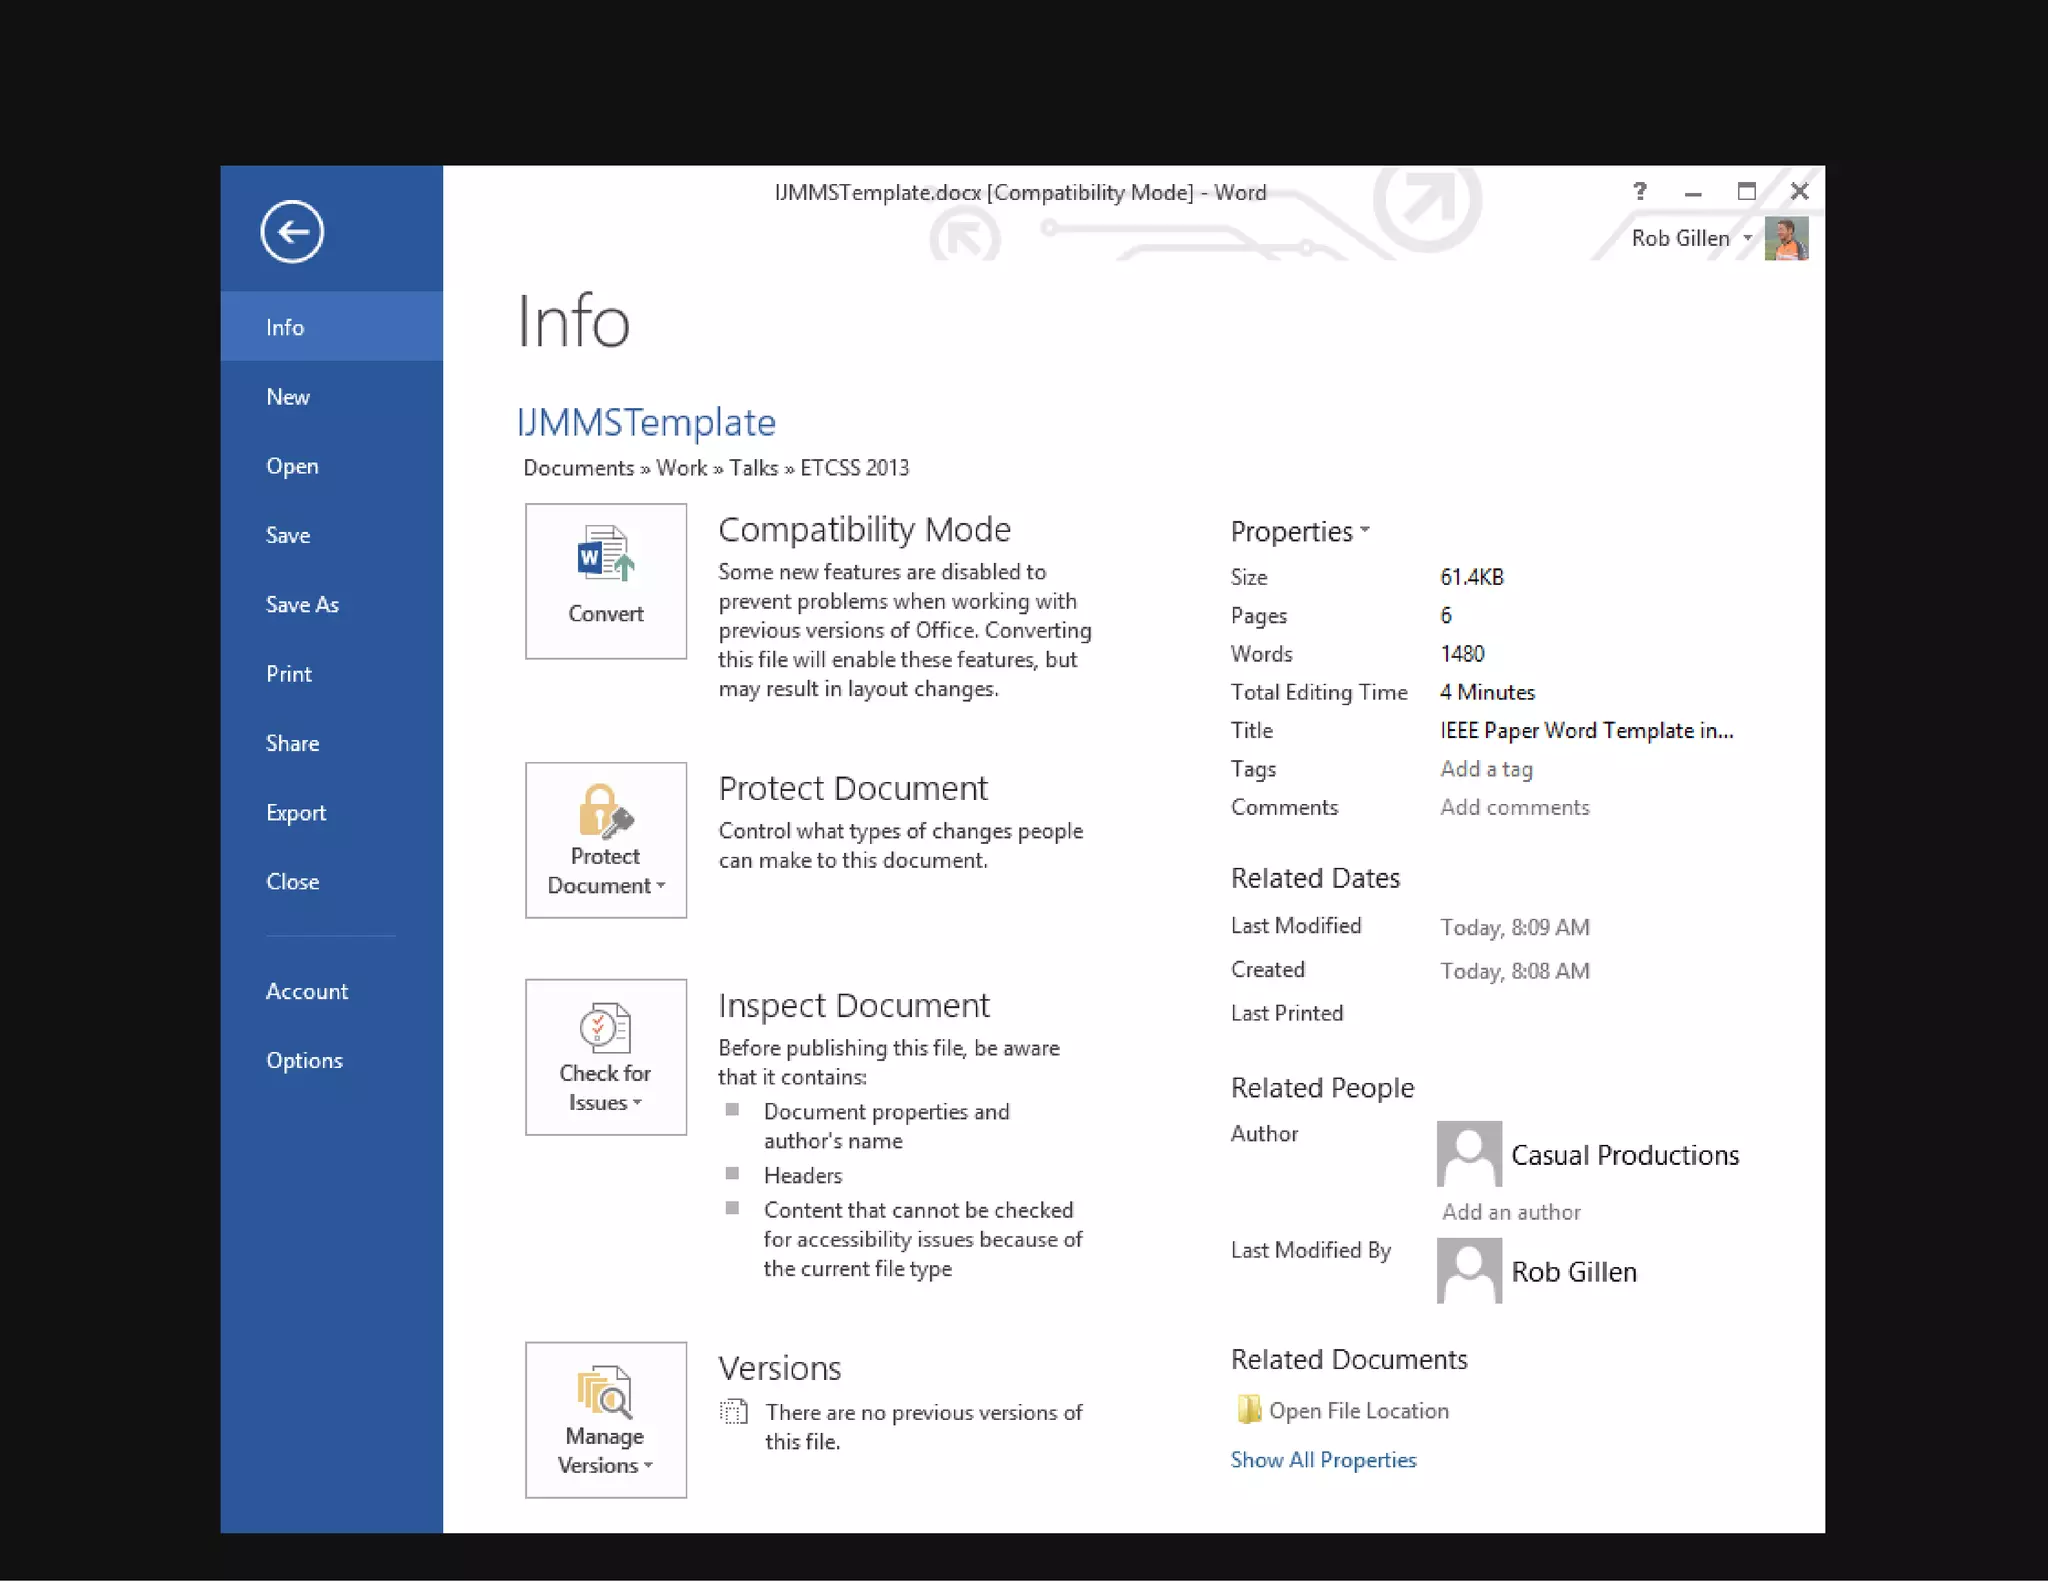Click Casual Productions author avatar

1469,1154
